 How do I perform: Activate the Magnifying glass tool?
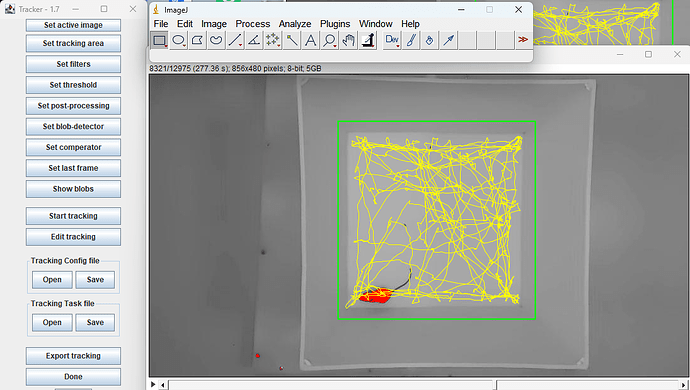(x=330, y=40)
